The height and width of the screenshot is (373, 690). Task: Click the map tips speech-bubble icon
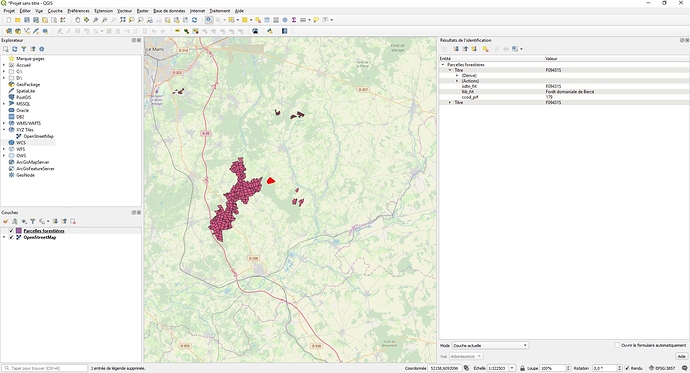pos(316,20)
